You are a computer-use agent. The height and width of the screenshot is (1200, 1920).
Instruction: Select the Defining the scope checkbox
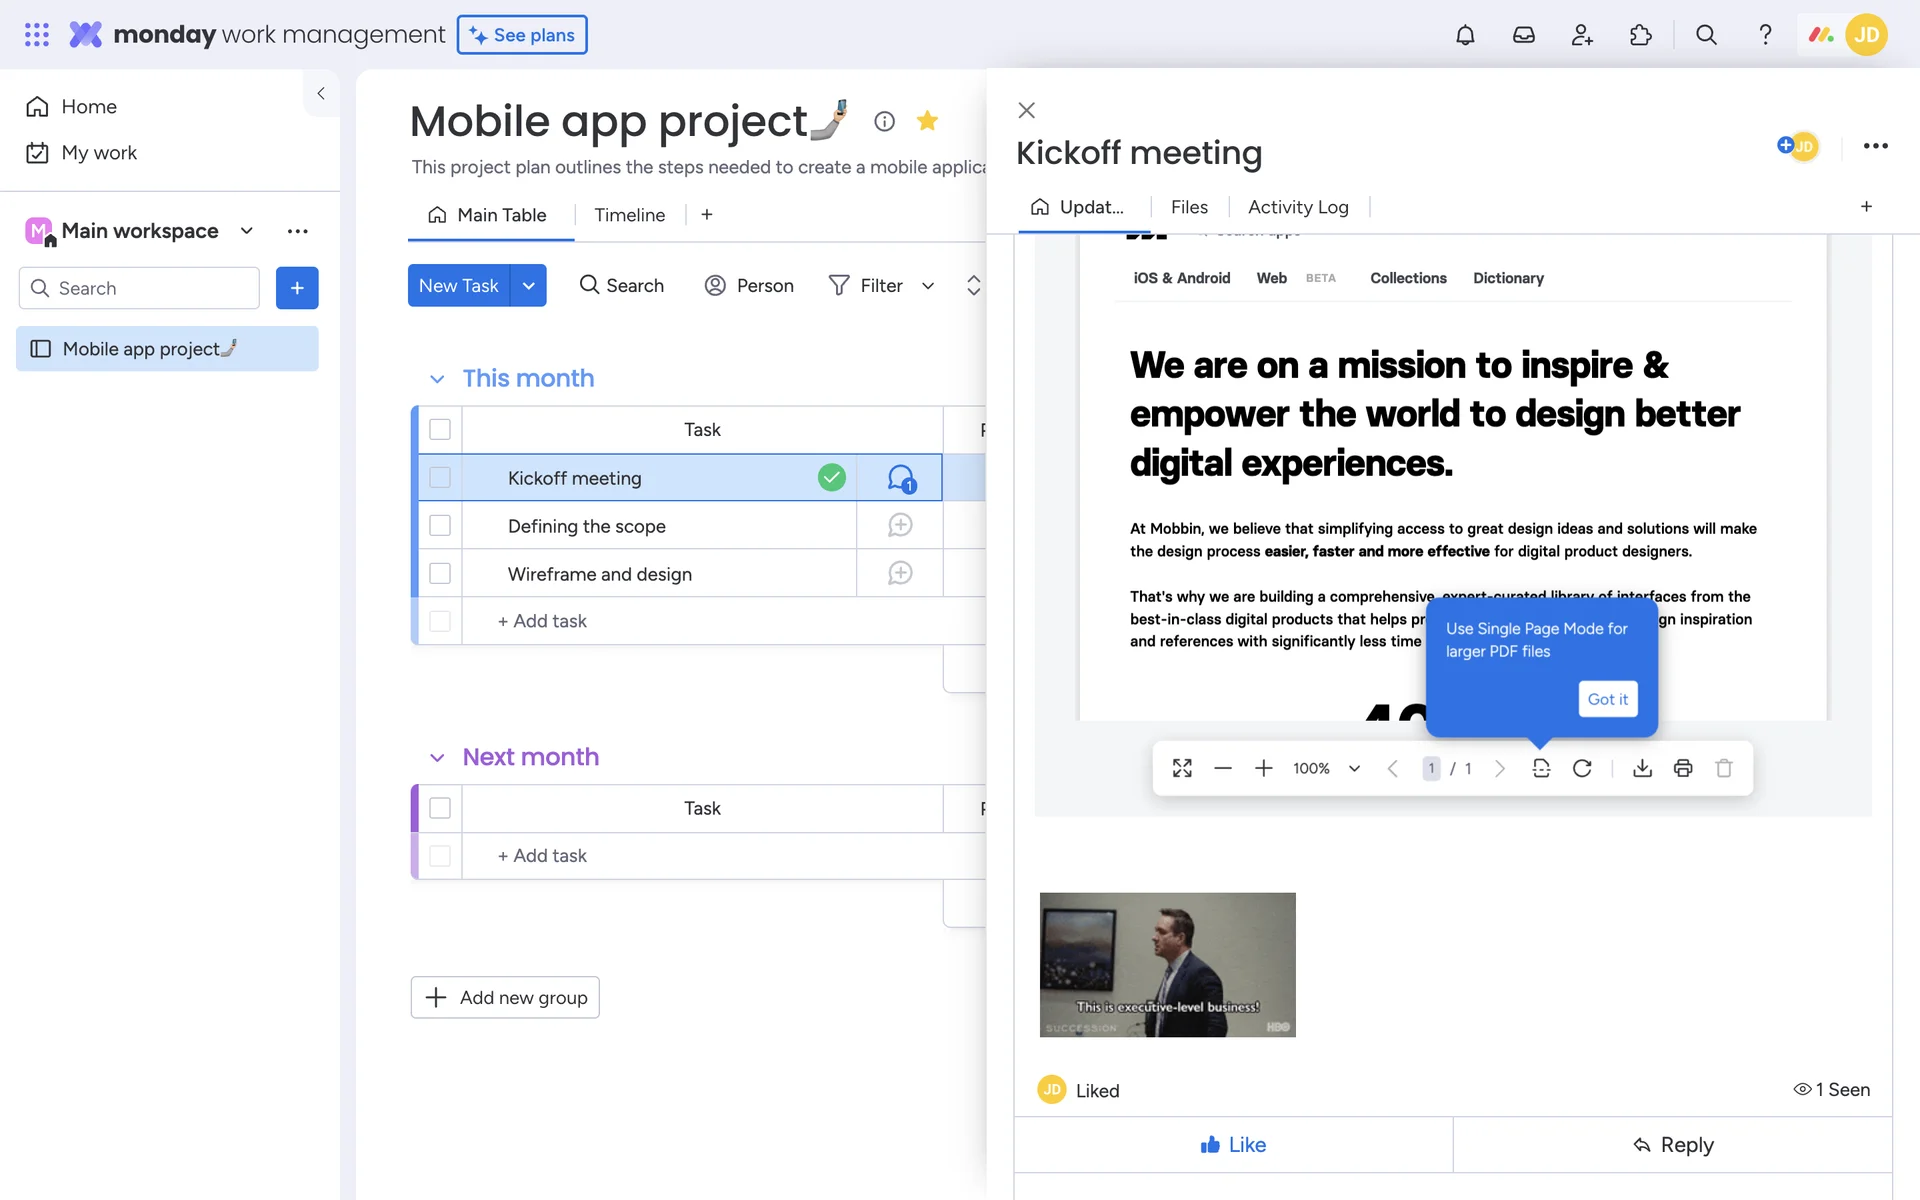click(x=440, y=526)
